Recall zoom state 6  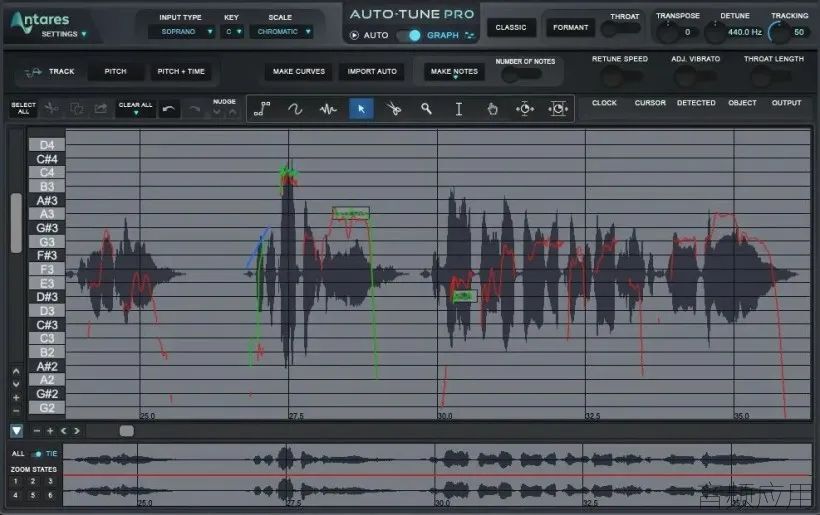pos(50,495)
